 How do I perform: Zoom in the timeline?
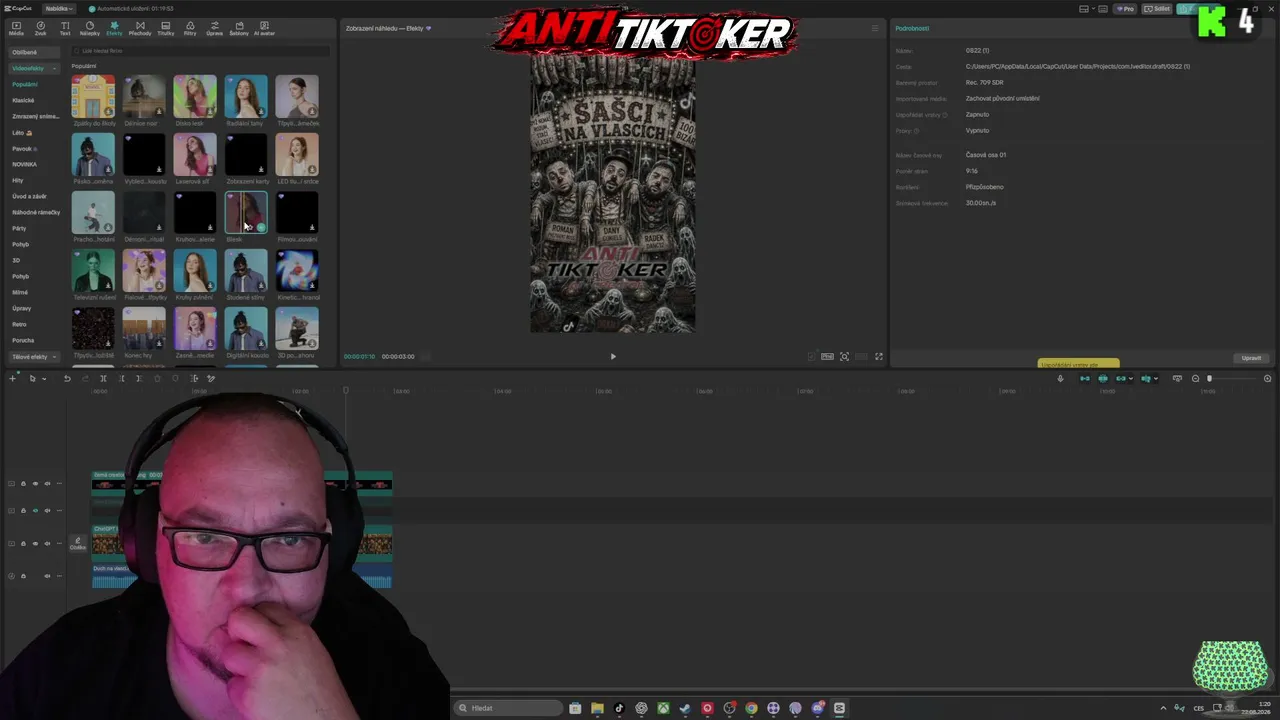[1268, 379]
